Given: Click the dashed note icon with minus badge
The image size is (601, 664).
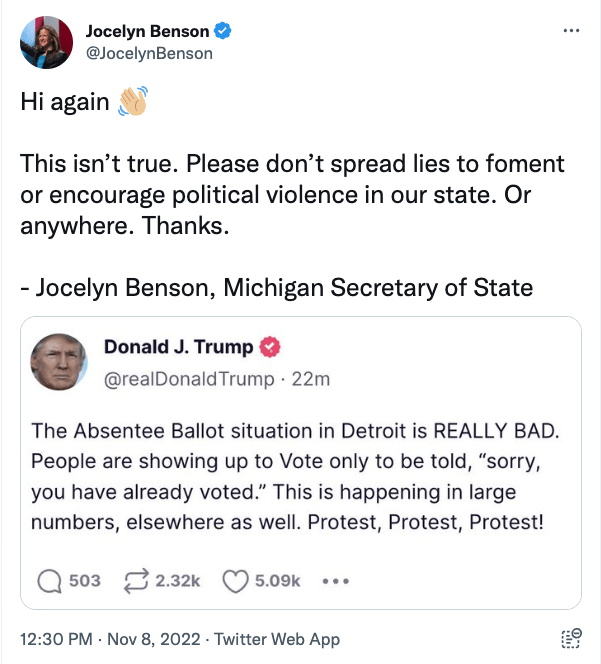Looking at the screenshot, I should point(571,640).
